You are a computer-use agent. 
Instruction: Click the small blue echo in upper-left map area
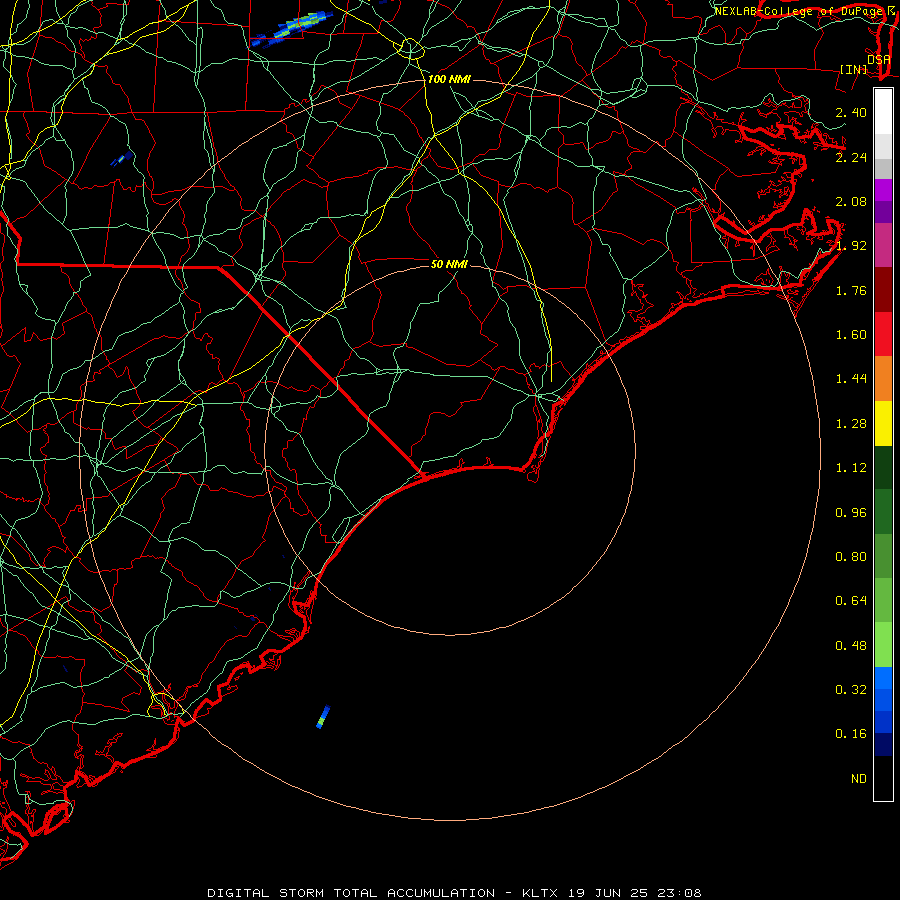click(x=122, y=159)
